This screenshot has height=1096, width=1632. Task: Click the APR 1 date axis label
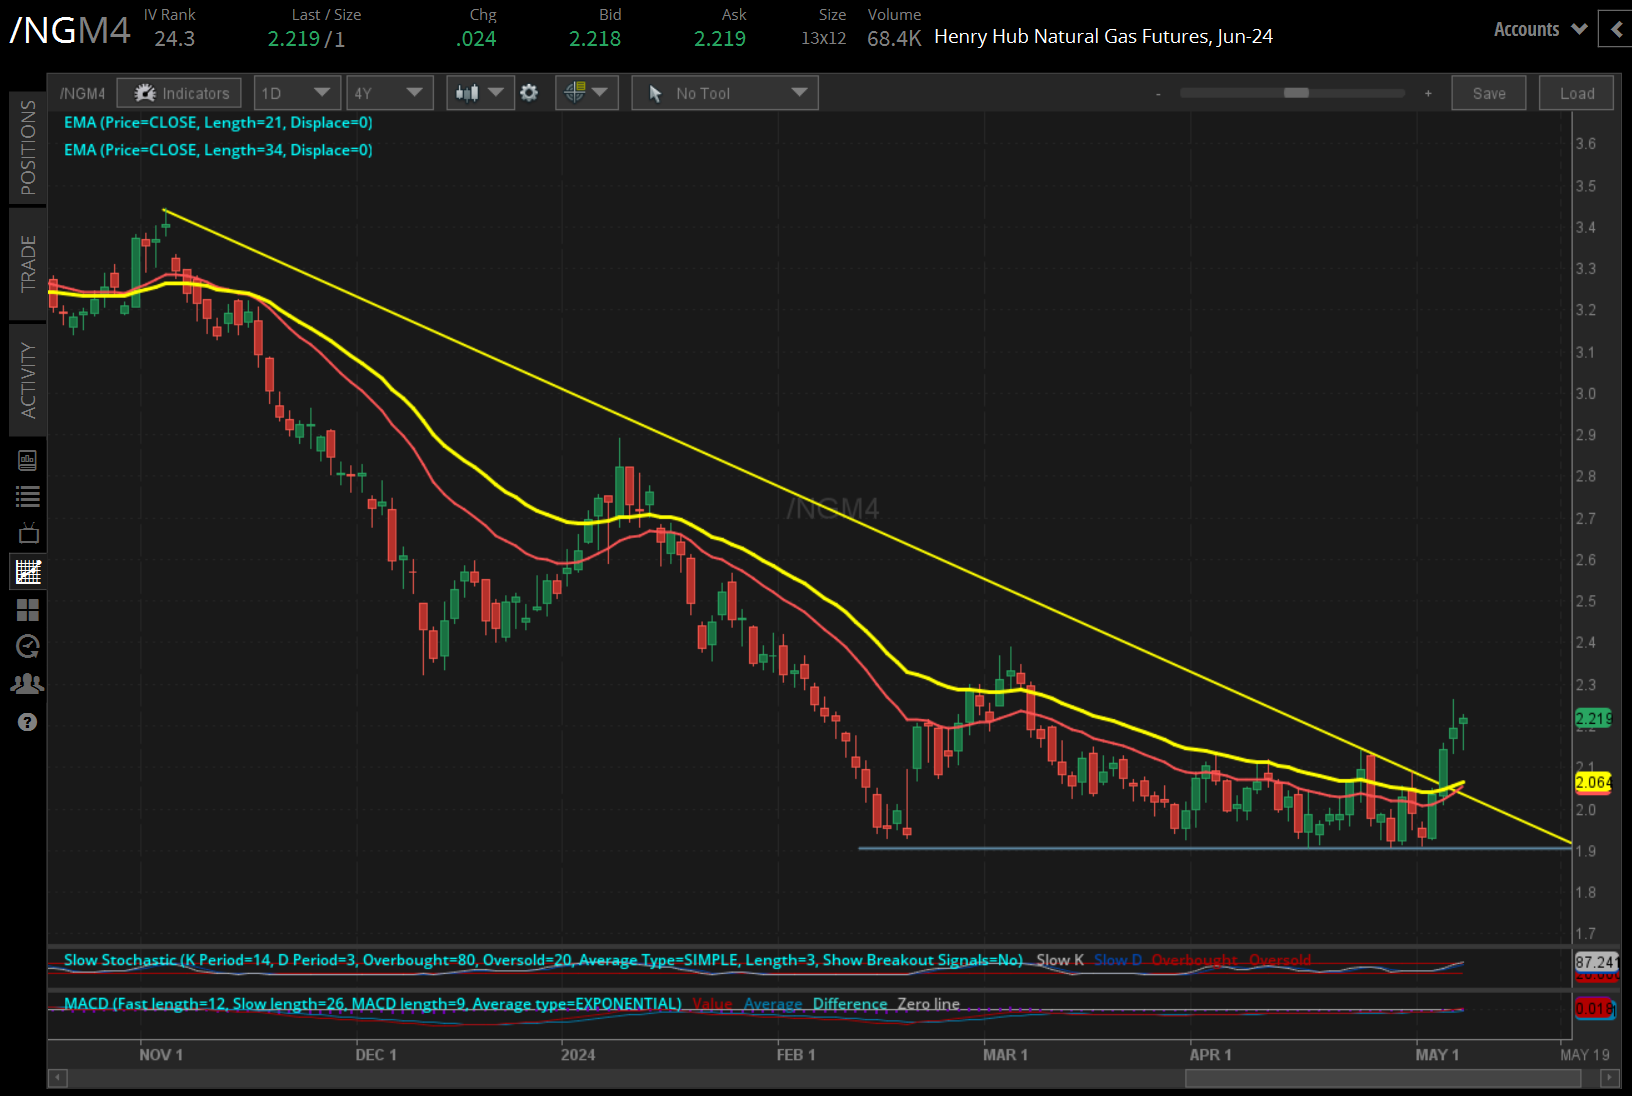pyautogui.click(x=1210, y=1055)
